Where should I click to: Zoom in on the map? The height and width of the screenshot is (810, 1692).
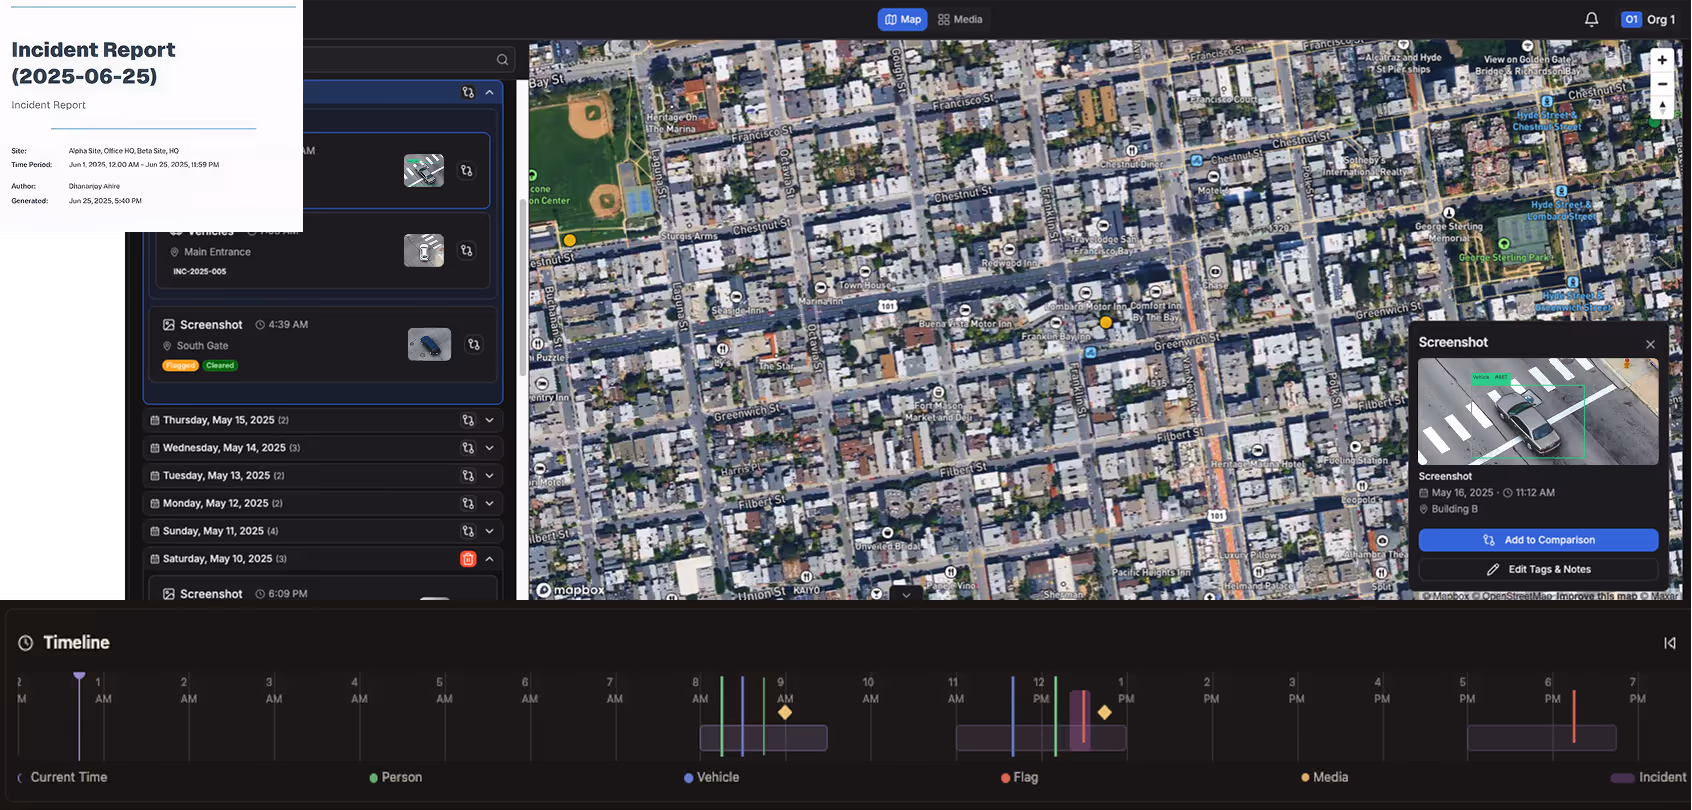tap(1662, 60)
